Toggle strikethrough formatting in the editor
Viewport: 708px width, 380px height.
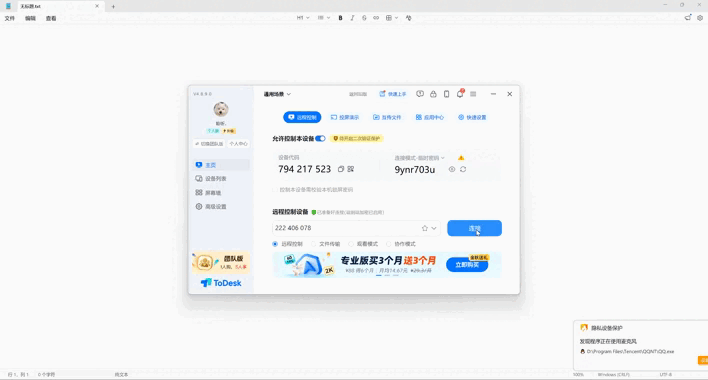(364, 18)
